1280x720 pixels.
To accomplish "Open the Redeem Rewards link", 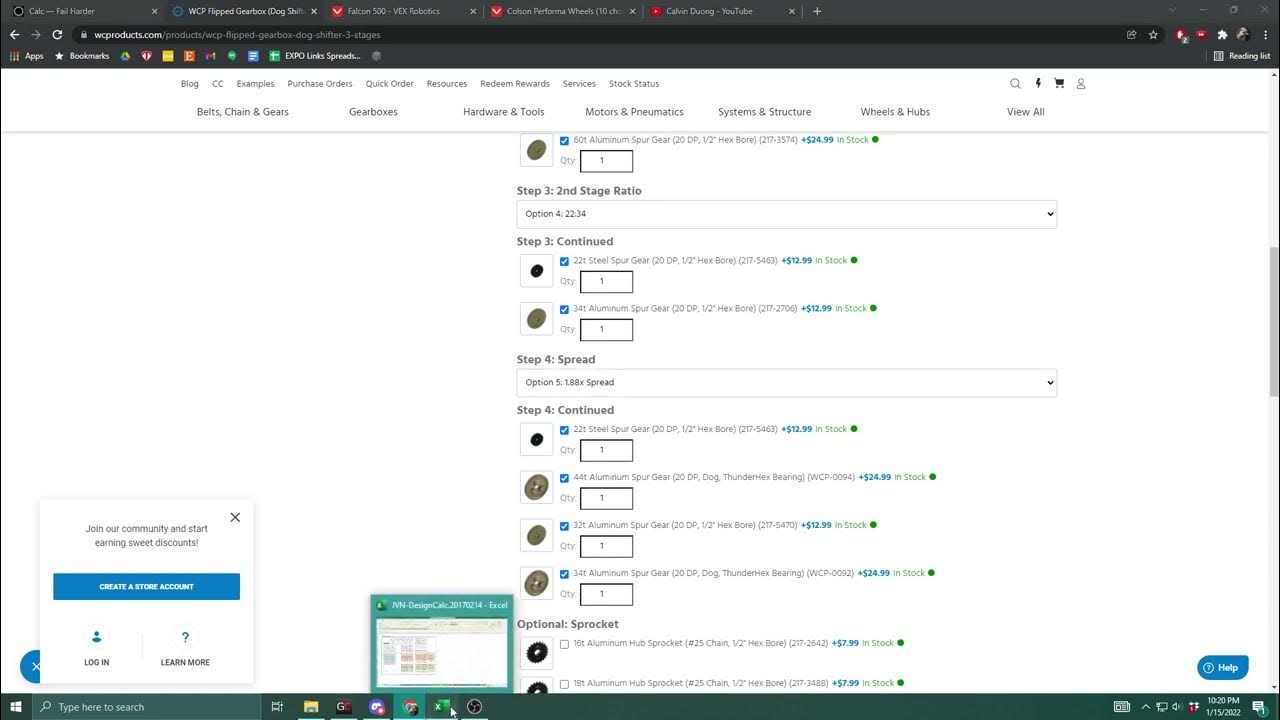I will [515, 84].
